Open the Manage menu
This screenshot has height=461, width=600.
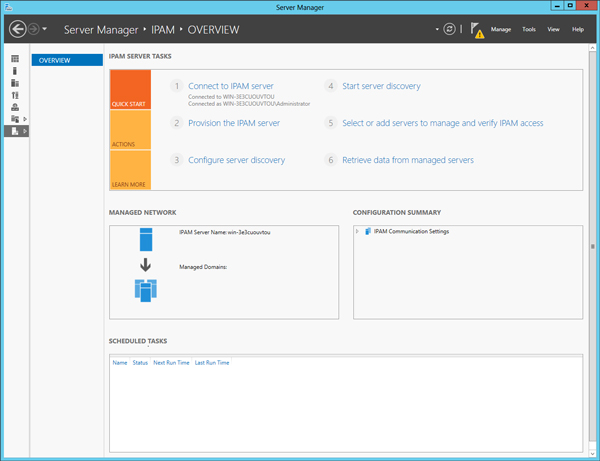pyautogui.click(x=501, y=29)
